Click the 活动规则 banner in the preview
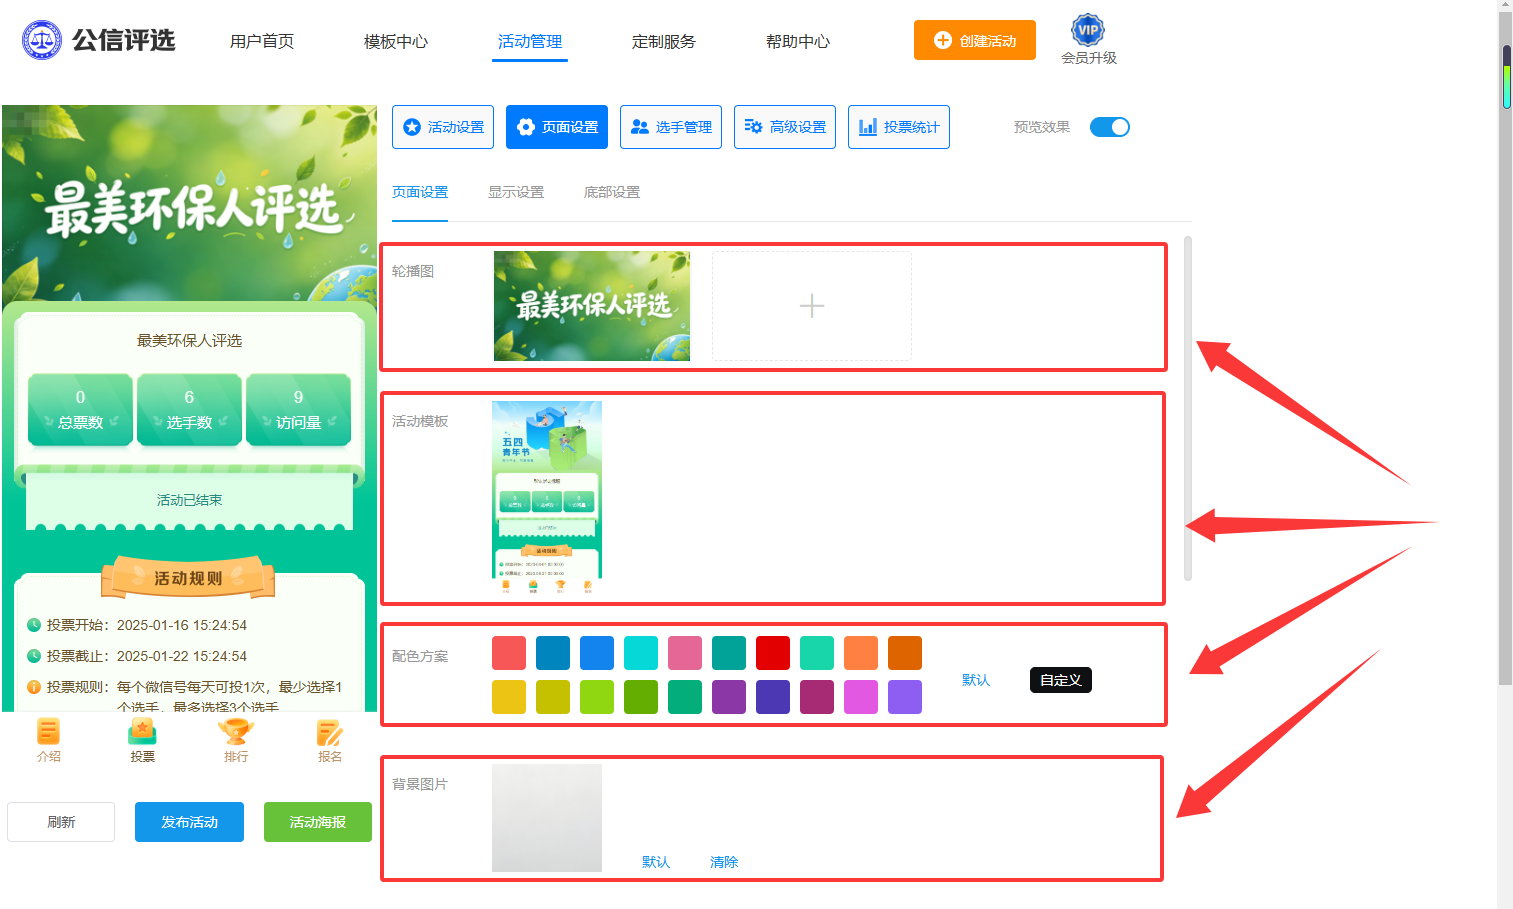This screenshot has width=1513, height=909. pyautogui.click(x=188, y=578)
